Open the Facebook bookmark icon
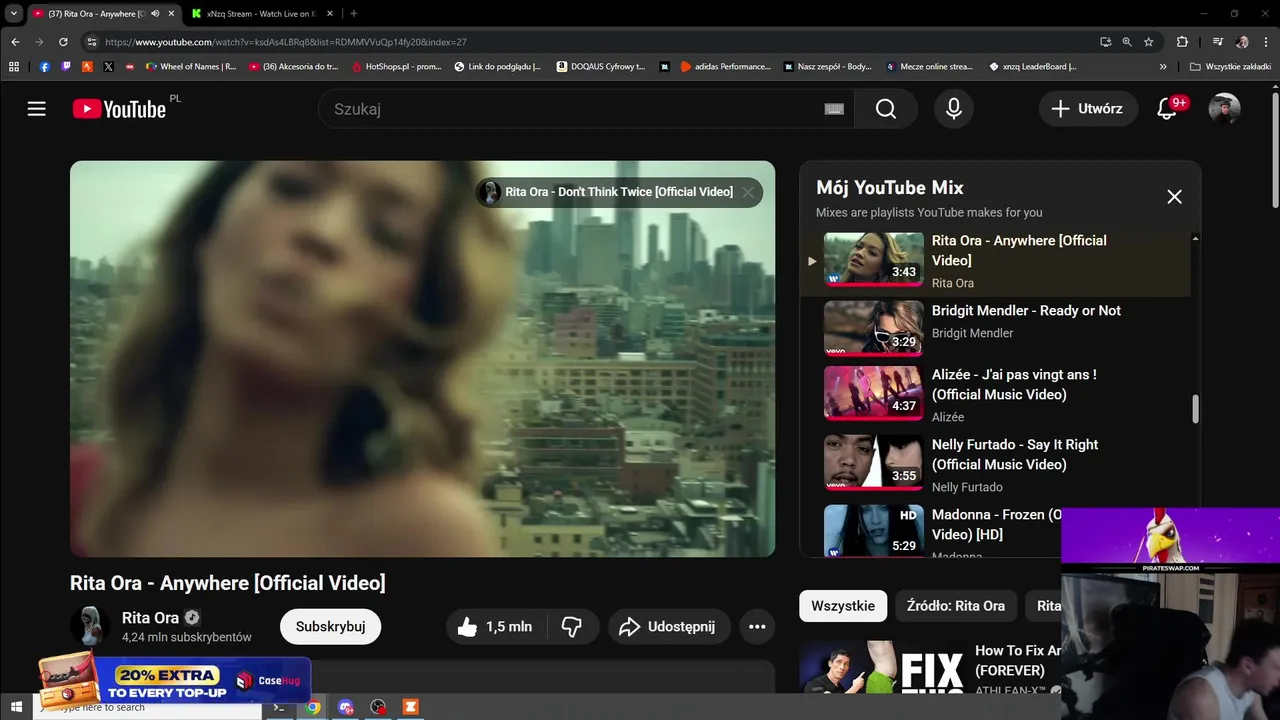The width and height of the screenshot is (1280, 720). tap(45, 67)
